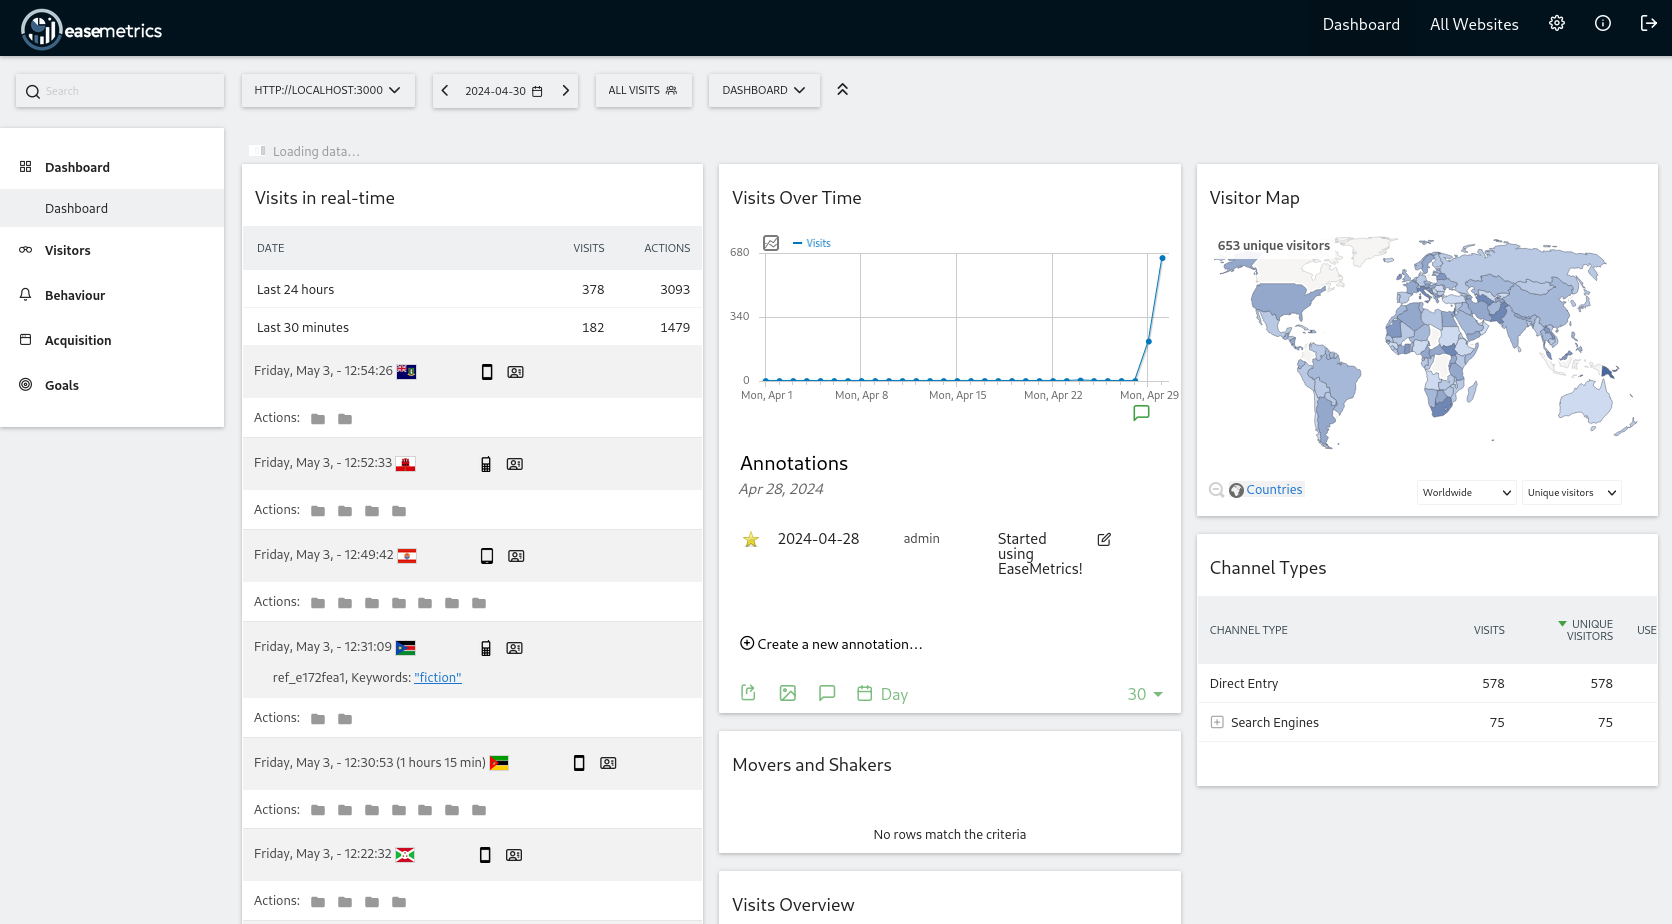This screenshot has height=924, width=1672.
Task: Click Direct Entry row label
Action: pos(1244,684)
